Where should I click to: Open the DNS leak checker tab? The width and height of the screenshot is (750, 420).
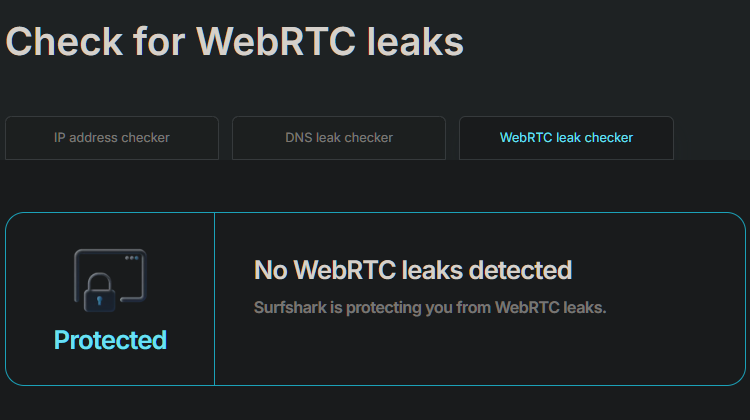pyautogui.click(x=339, y=138)
